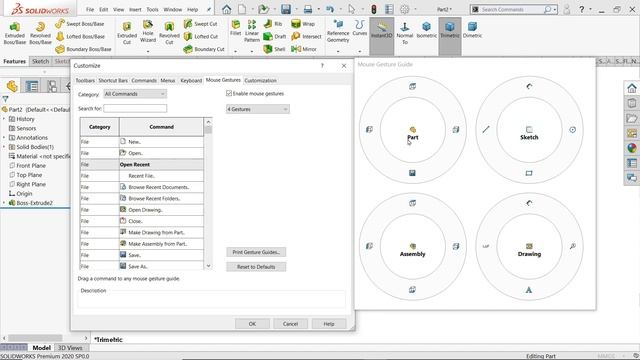Open the Curves tool
Image resolution: width=640 pixels, height=360 pixels.
[360, 28]
